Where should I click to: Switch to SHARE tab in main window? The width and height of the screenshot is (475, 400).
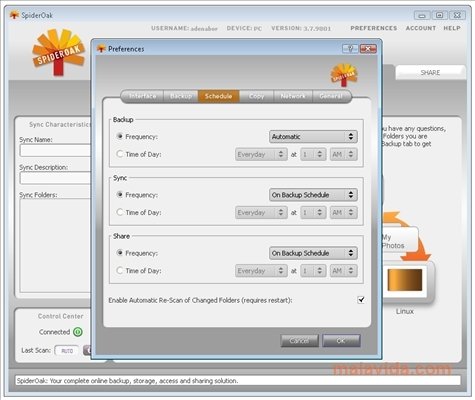[430, 72]
